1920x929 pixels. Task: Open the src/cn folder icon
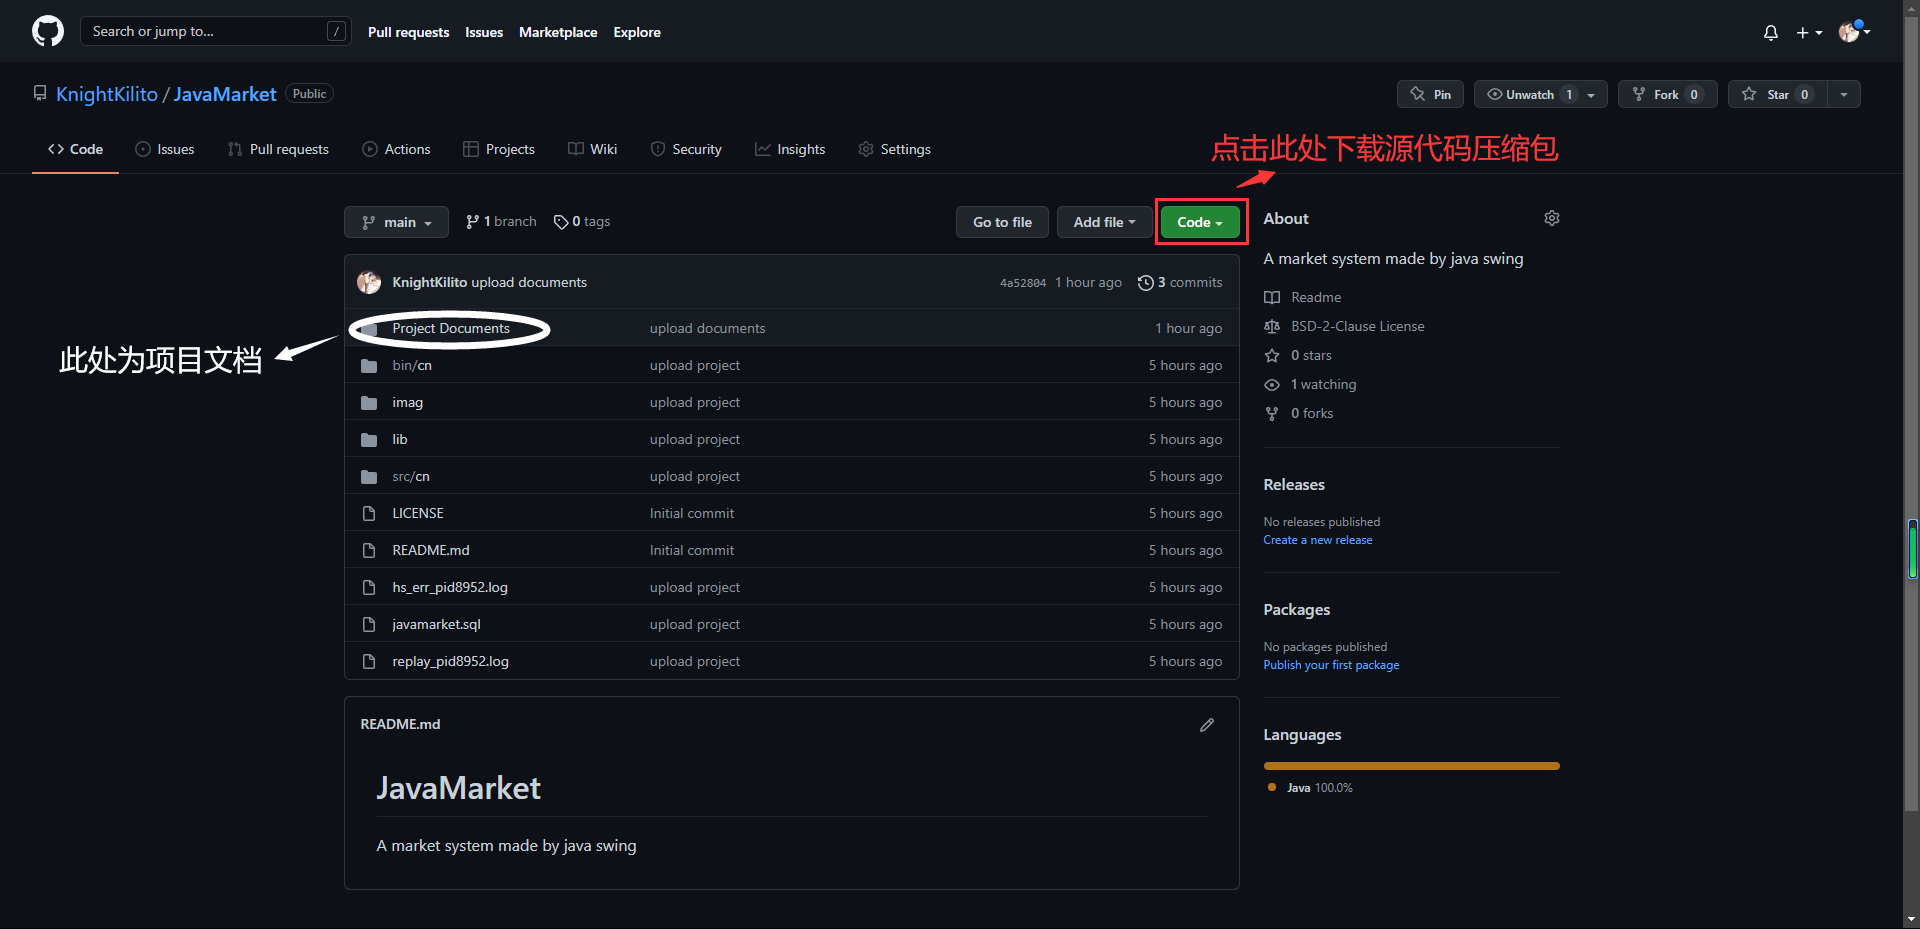click(369, 477)
